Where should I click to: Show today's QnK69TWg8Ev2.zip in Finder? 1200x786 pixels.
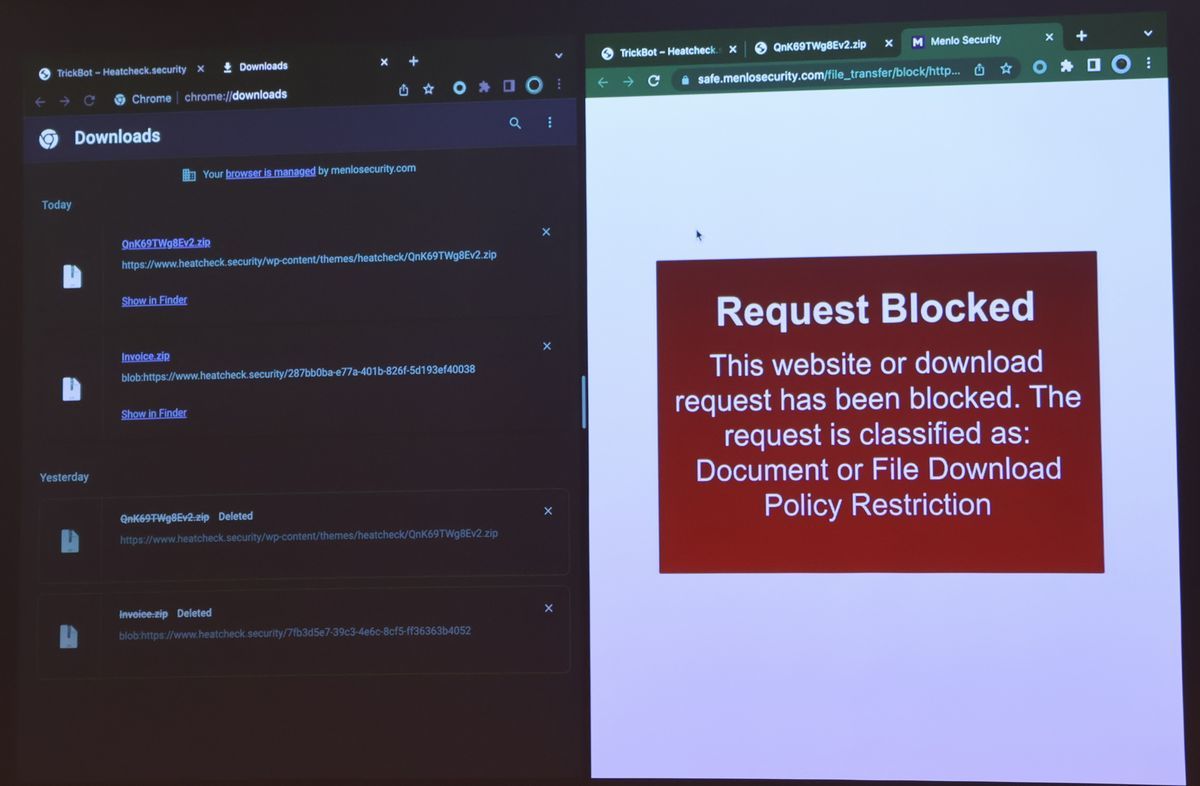coord(154,300)
